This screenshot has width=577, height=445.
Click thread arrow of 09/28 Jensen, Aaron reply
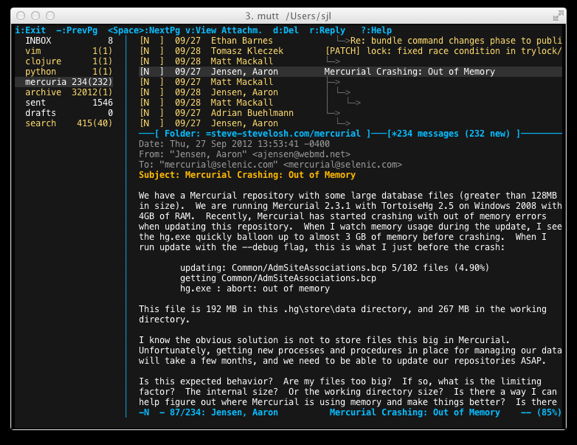[x=344, y=92]
